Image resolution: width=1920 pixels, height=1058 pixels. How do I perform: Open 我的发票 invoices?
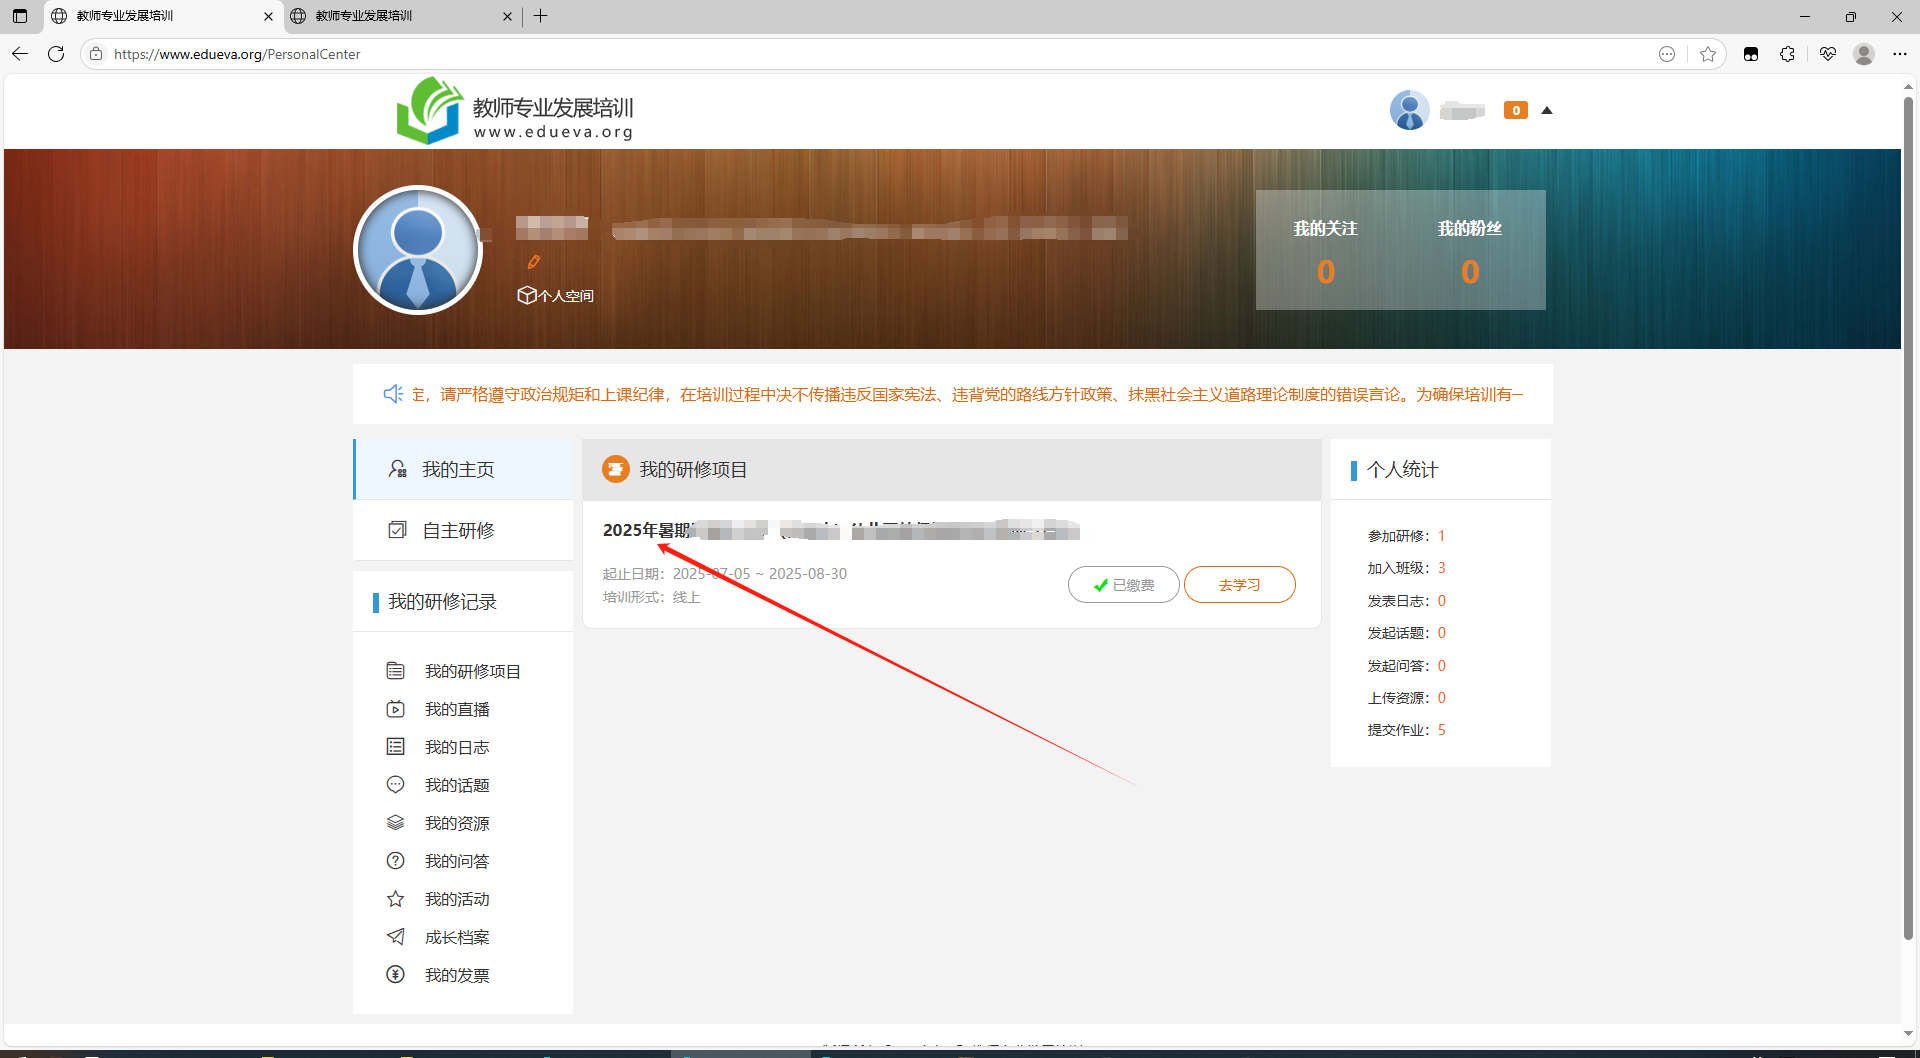point(456,975)
